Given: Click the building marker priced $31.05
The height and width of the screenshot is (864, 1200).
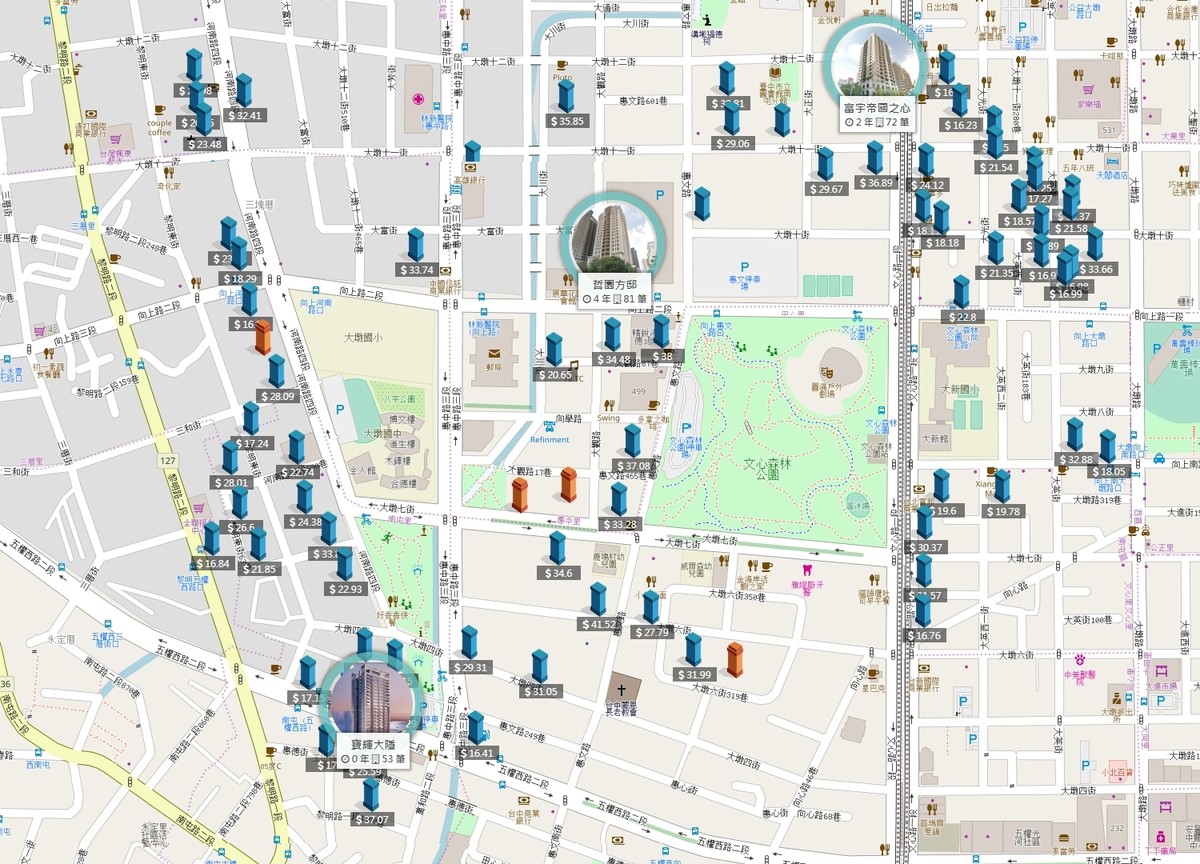Looking at the screenshot, I should (540, 667).
